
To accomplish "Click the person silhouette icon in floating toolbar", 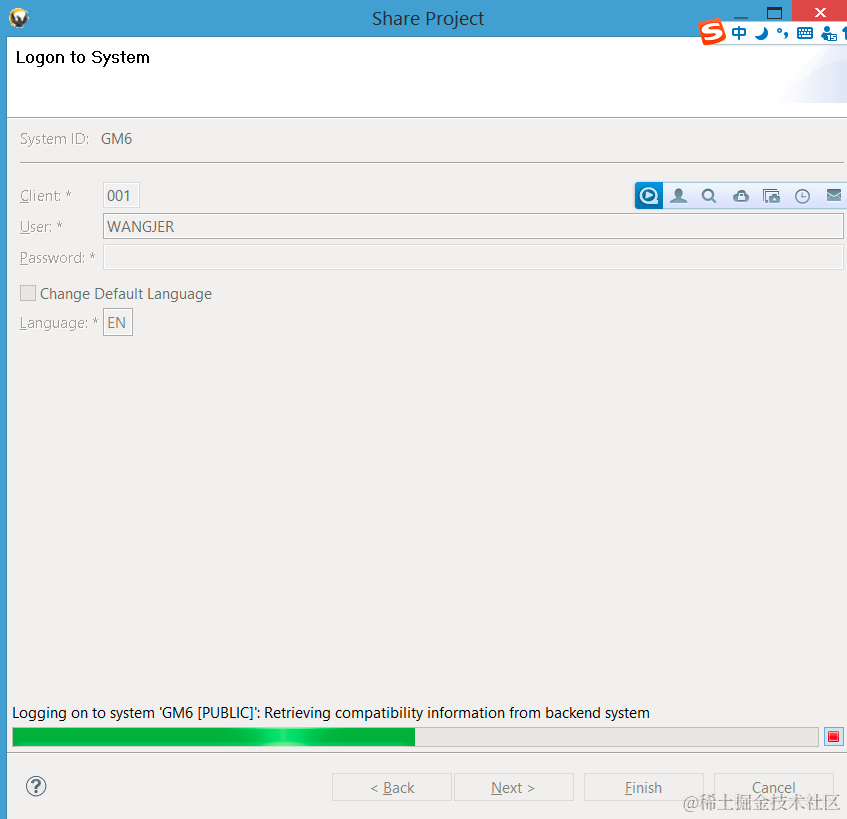I will 678,196.
